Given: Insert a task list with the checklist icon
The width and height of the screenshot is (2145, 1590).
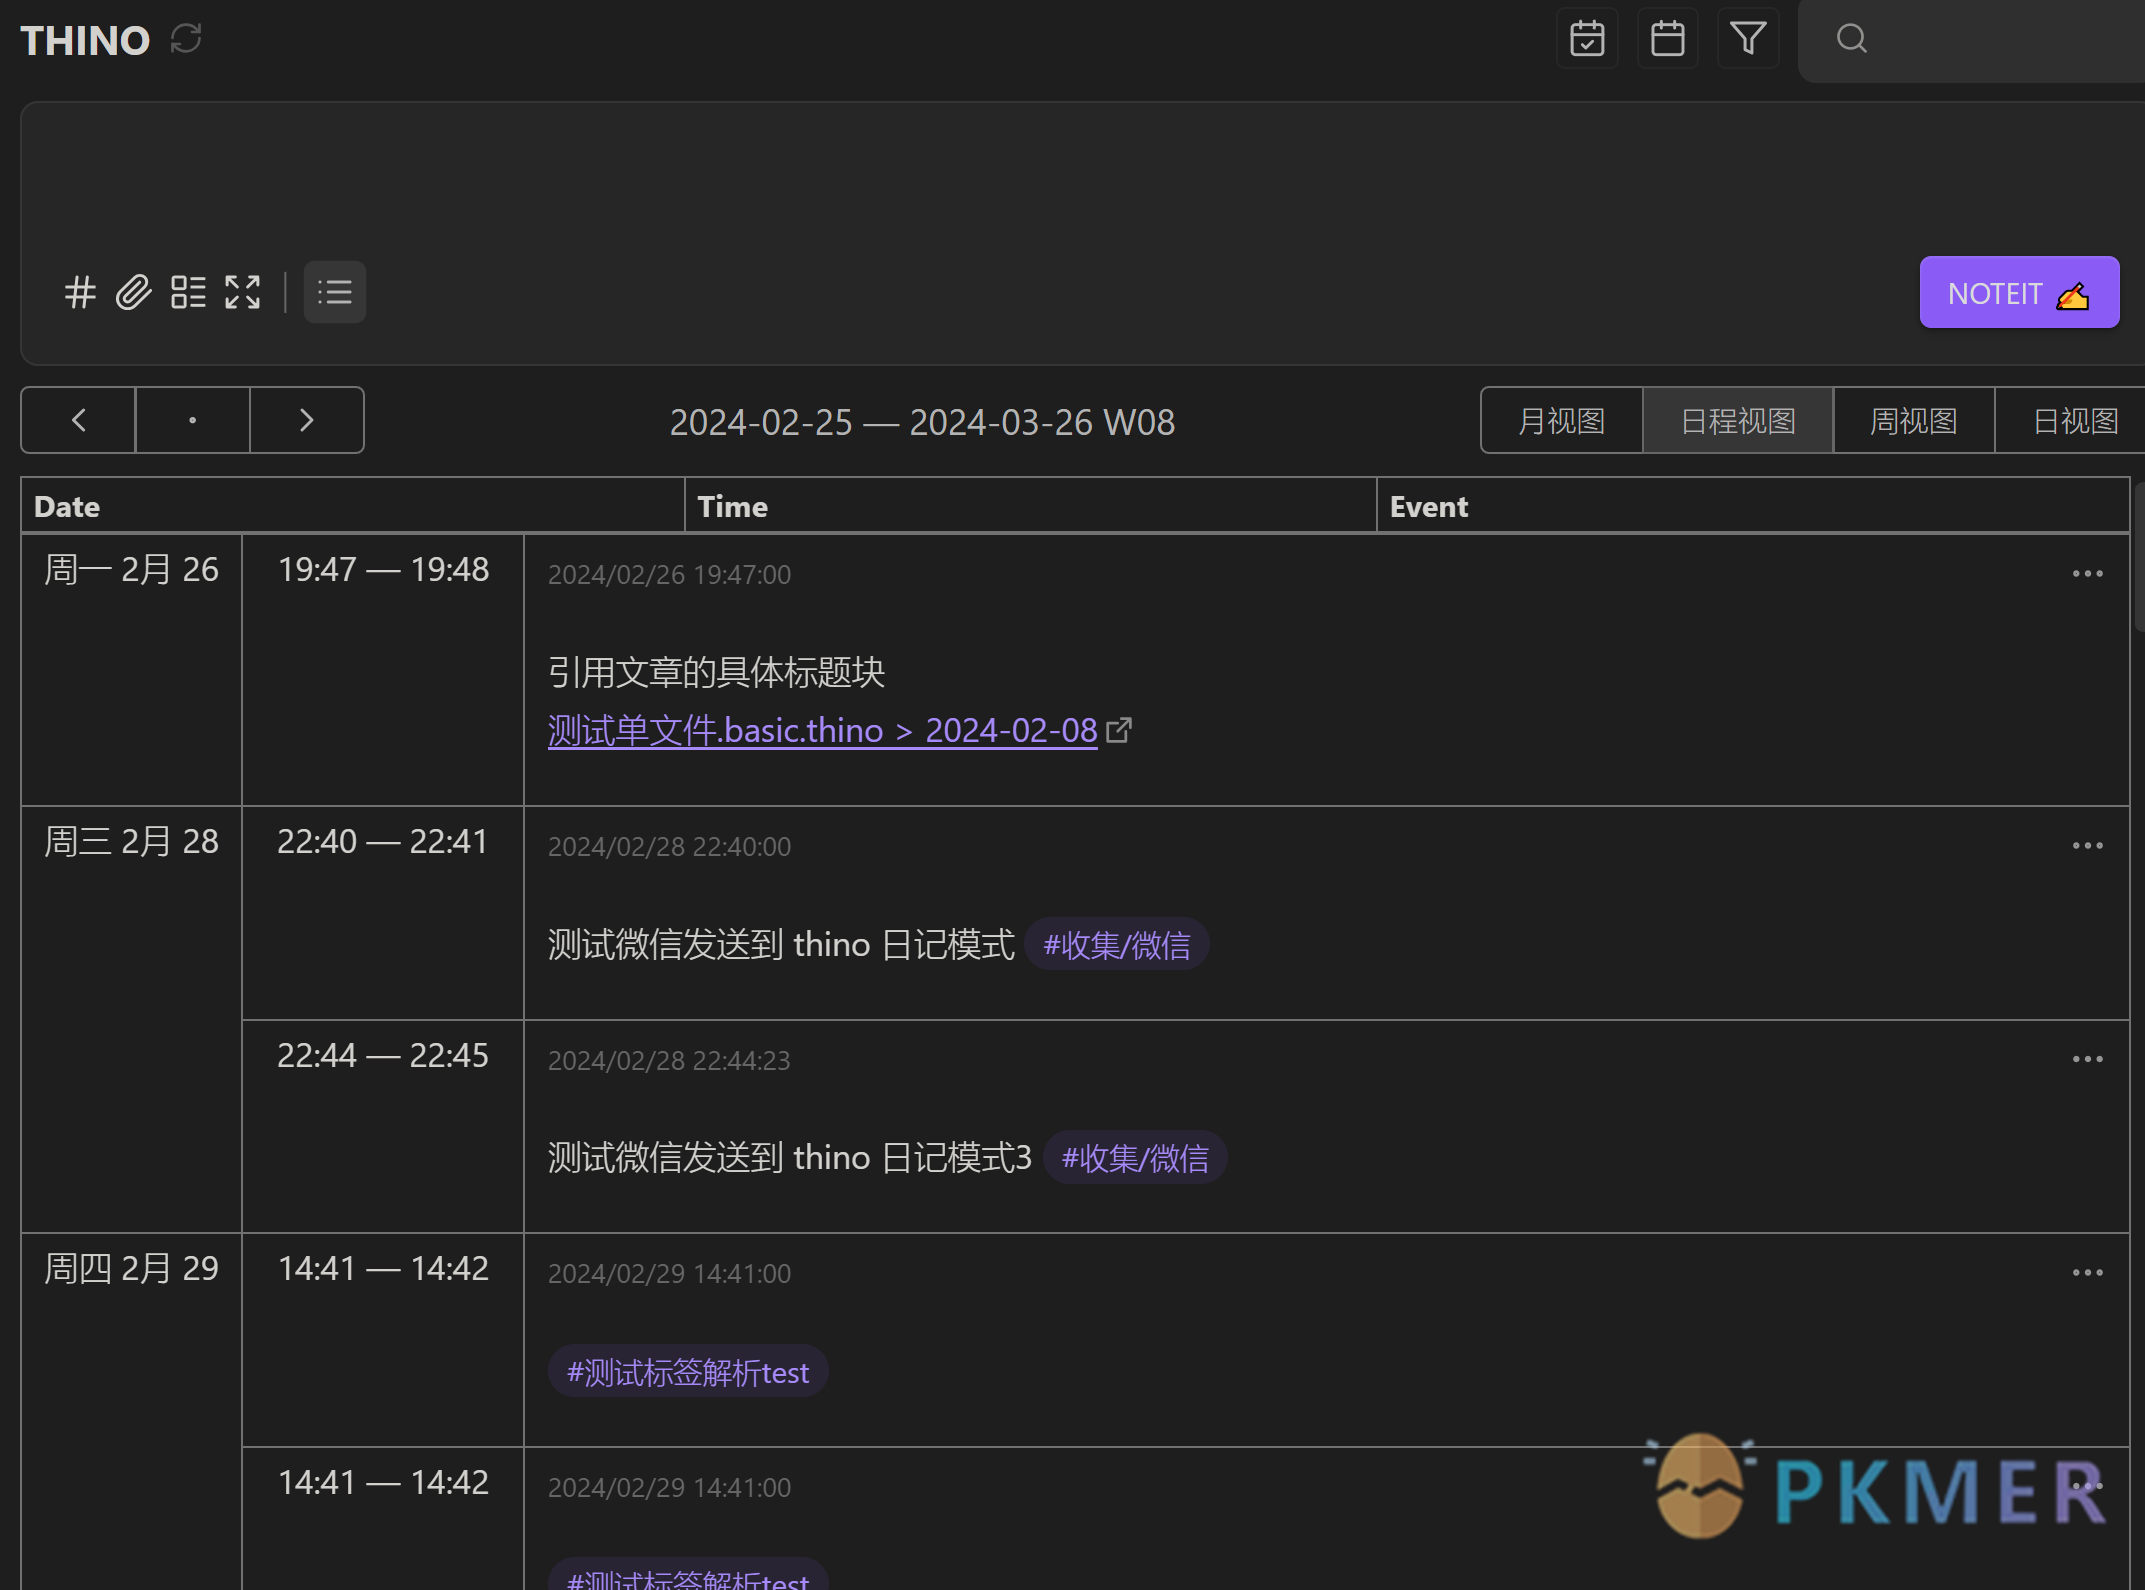Looking at the screenshot, I should pos(188,293).
